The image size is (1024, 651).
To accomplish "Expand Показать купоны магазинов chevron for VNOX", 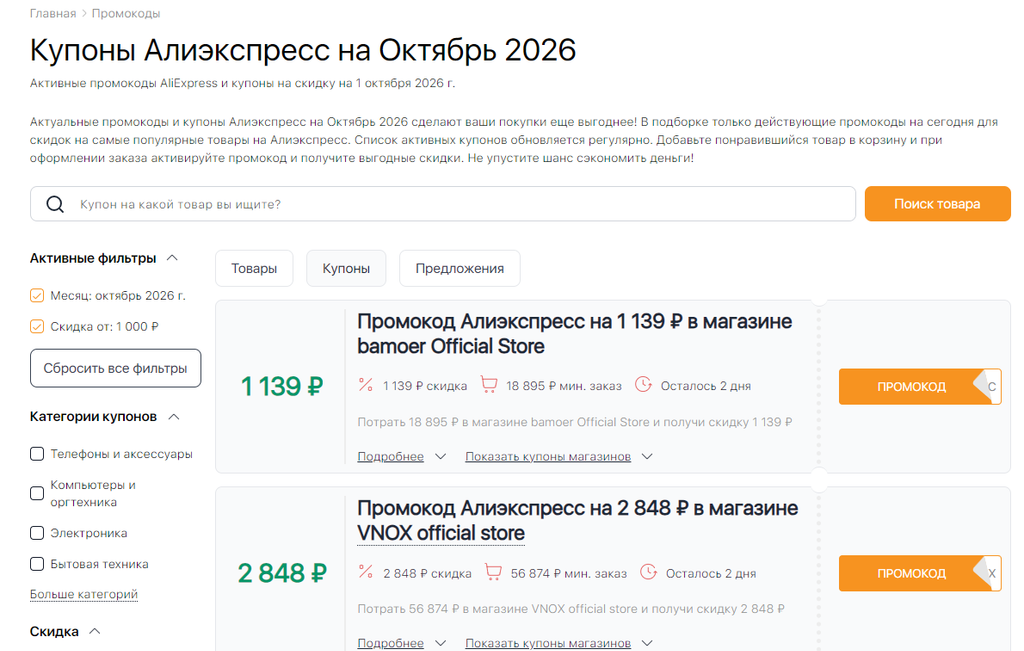I will coord(647,643).
